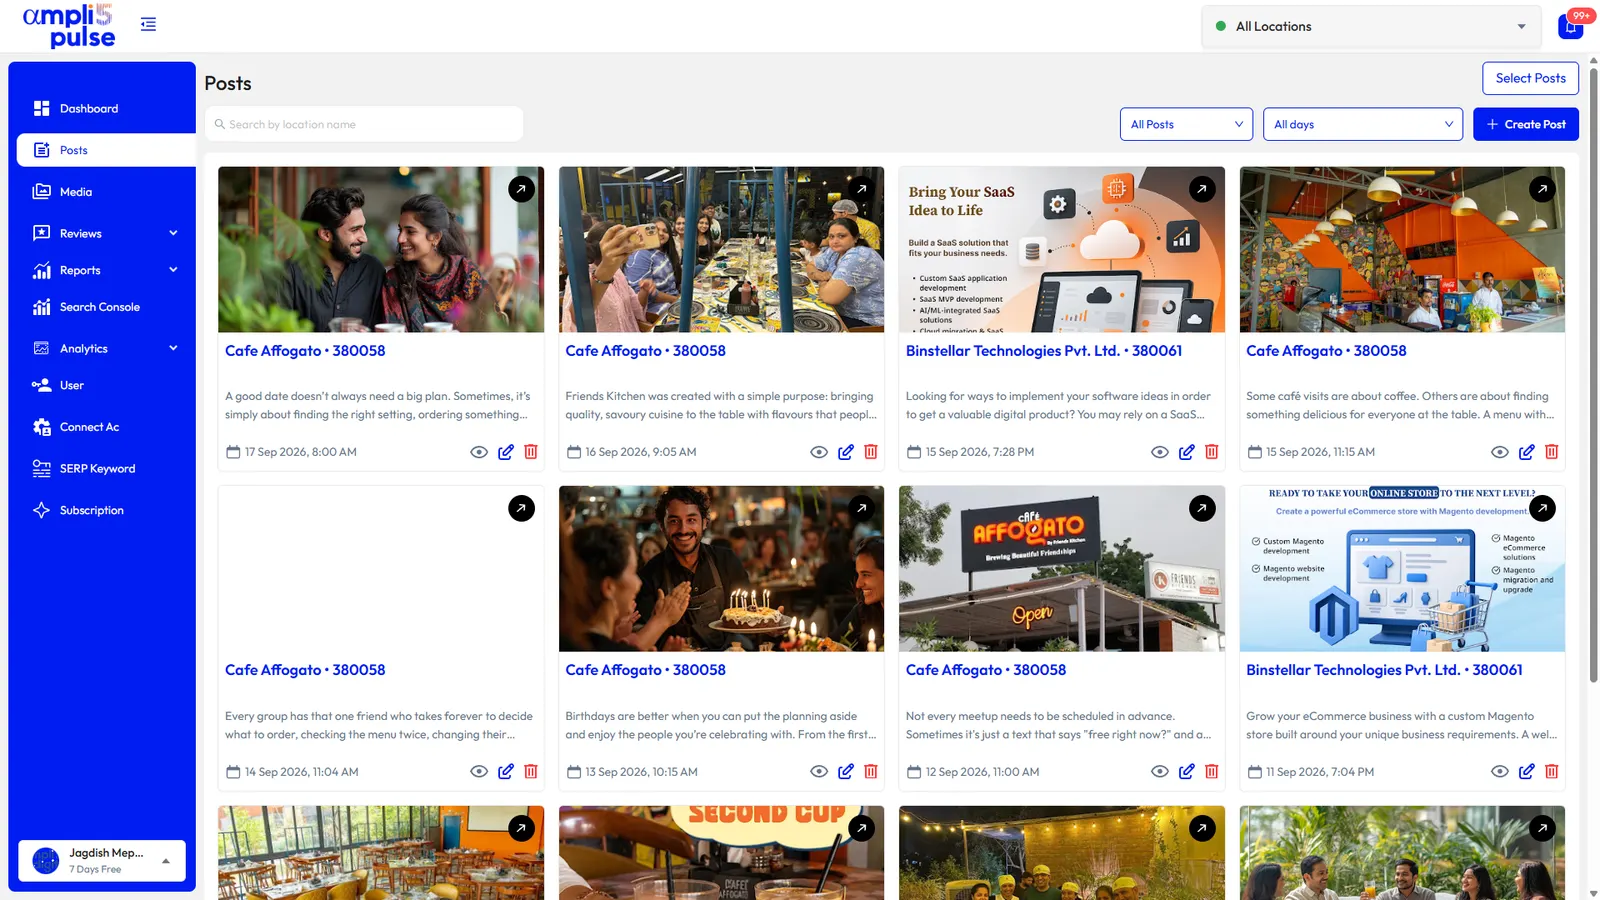Viewport: 1600px width, 900px height.
Task: Open the Jagdish Mep... account menu
Action: (x=102, y=860)
